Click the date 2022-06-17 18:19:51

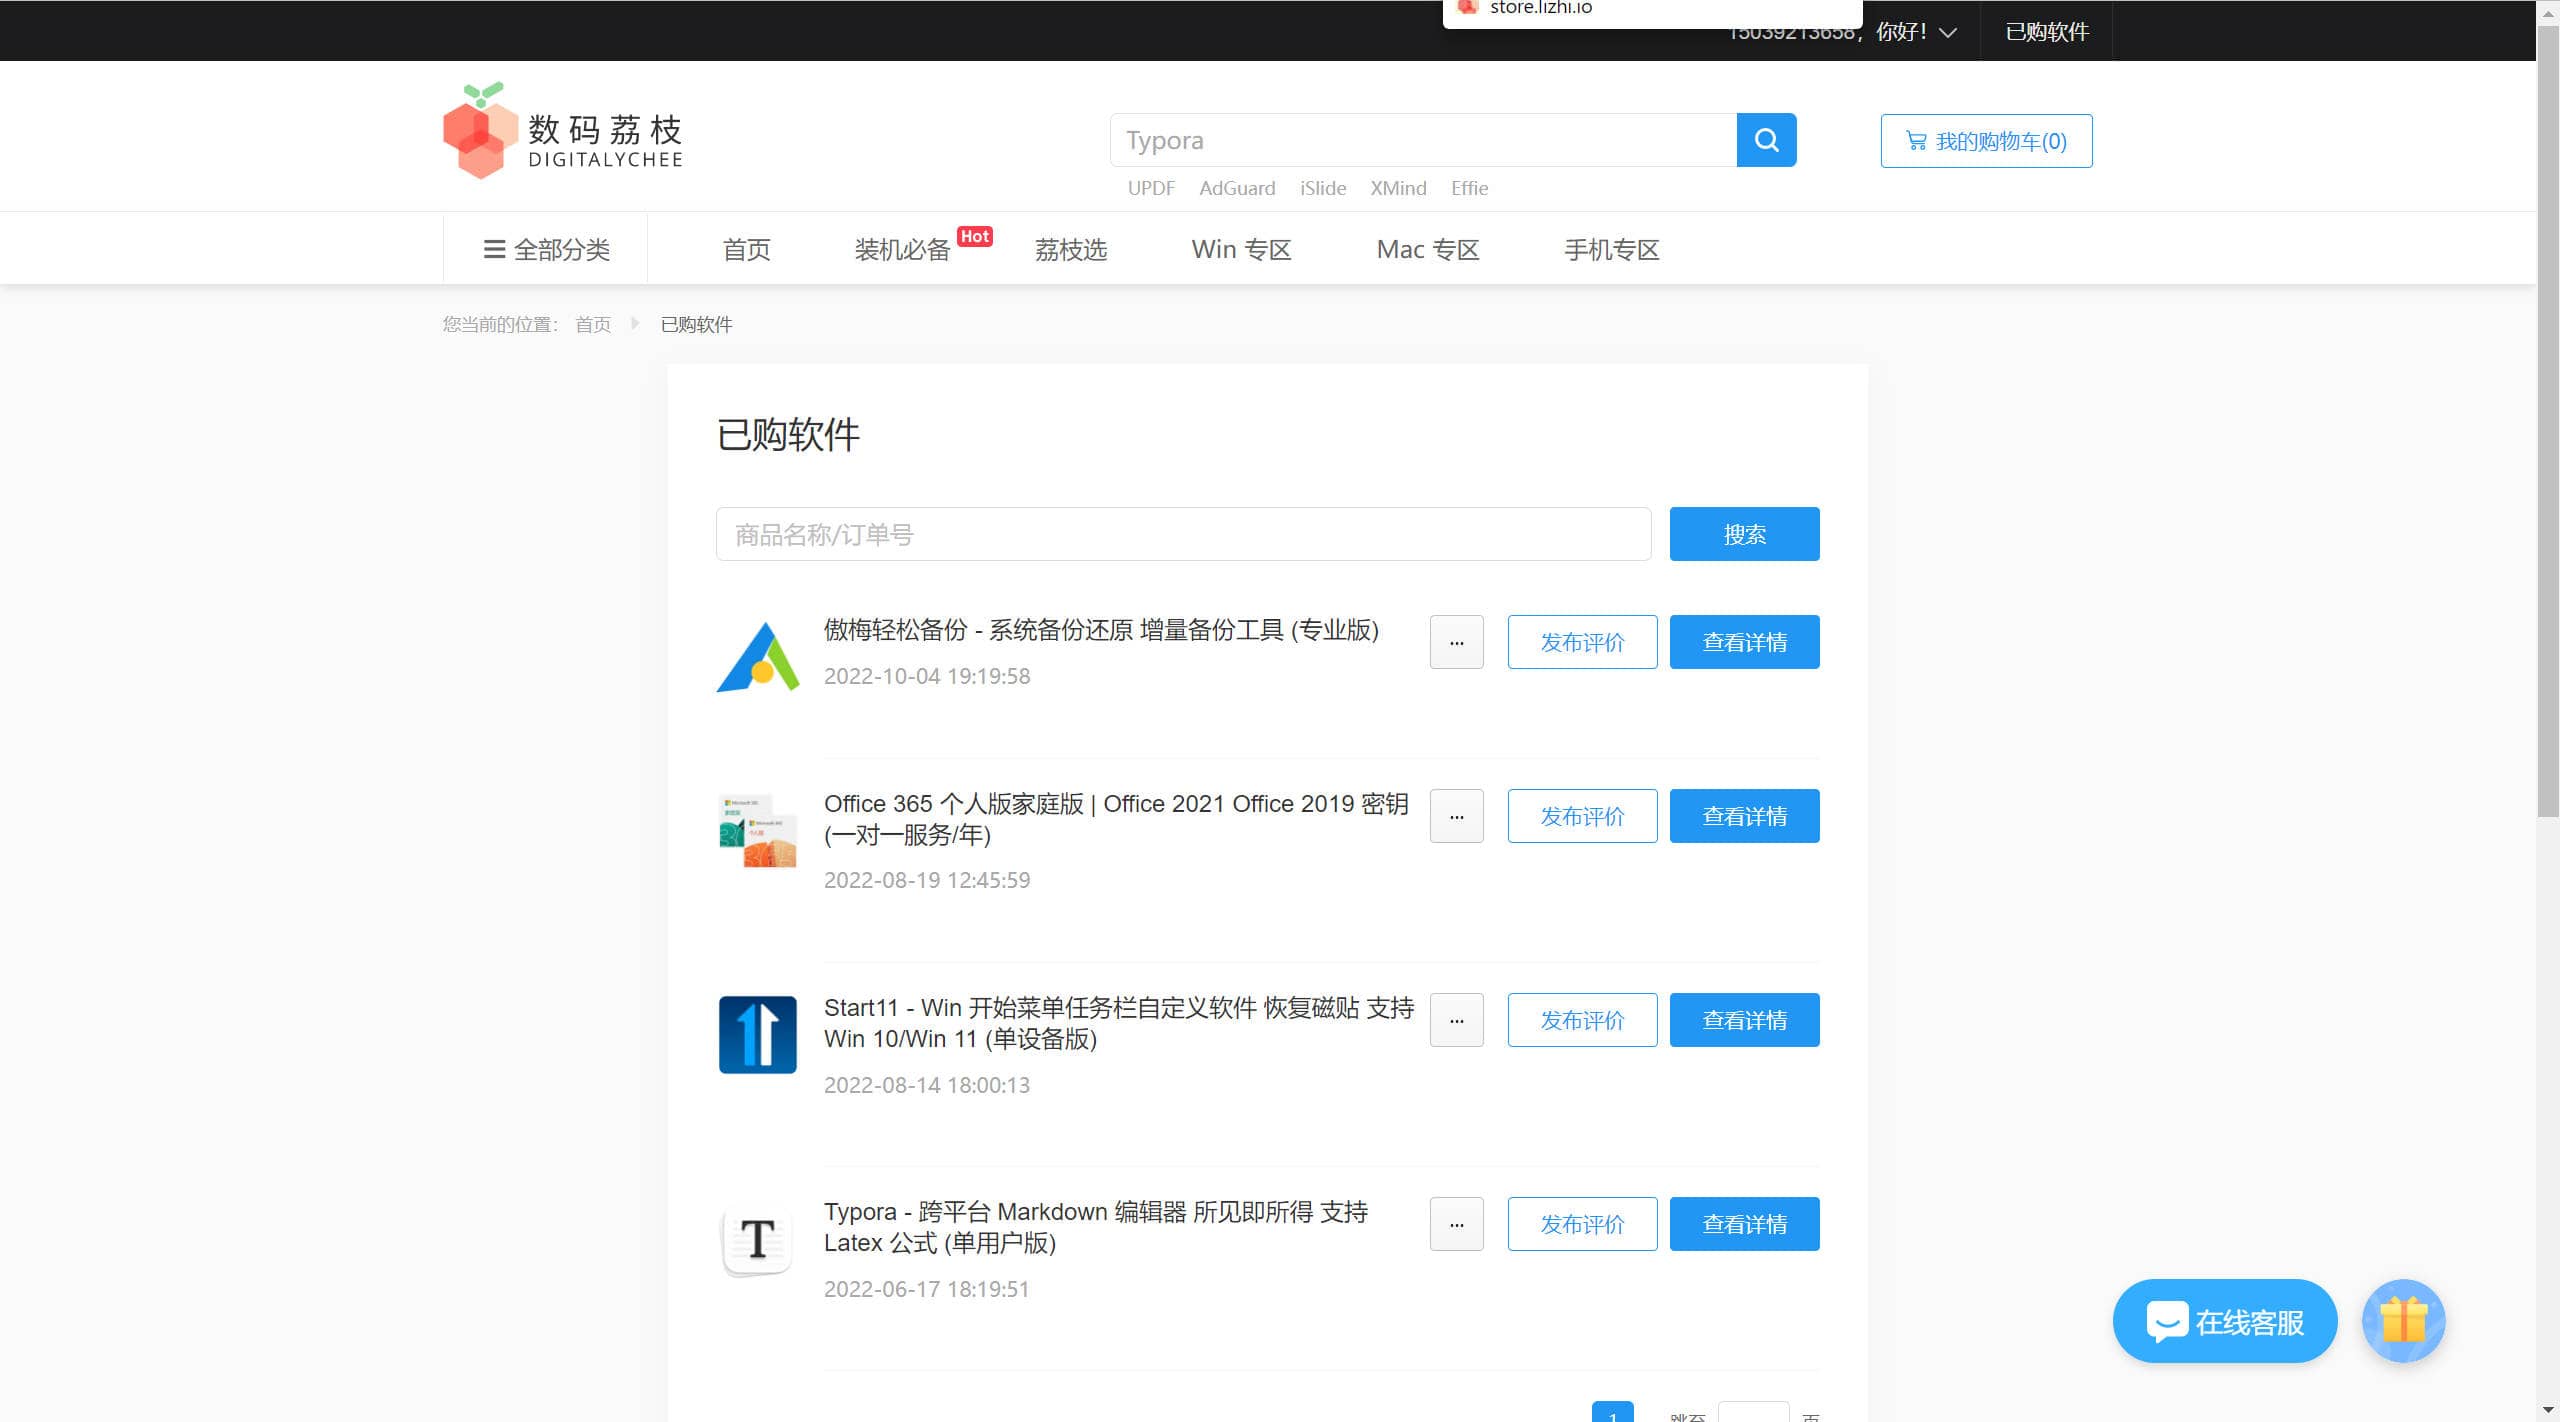tap(927, 1289)
